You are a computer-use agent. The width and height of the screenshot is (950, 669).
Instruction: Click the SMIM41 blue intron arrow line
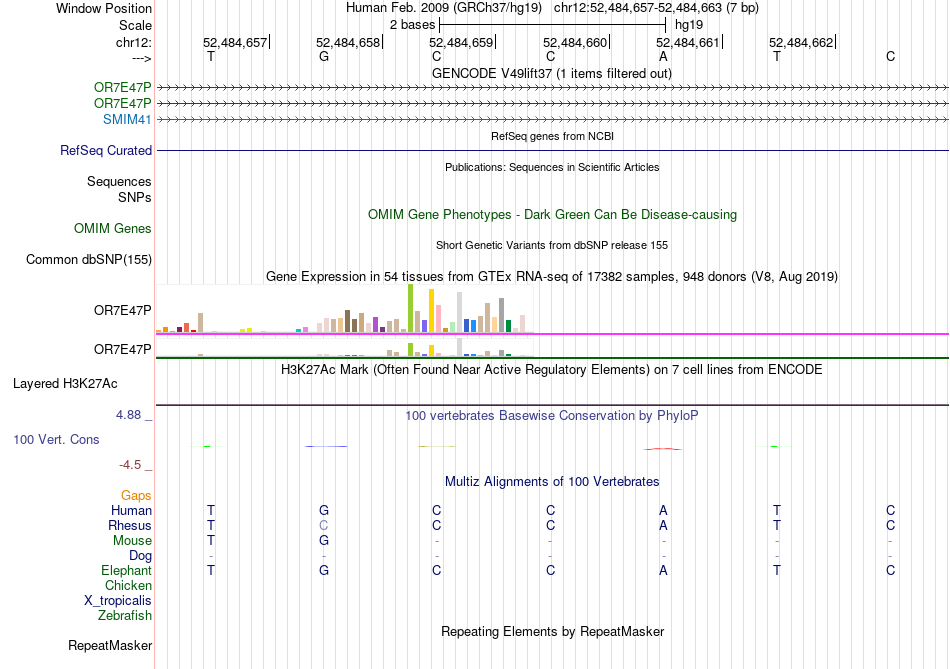[552, 119]
